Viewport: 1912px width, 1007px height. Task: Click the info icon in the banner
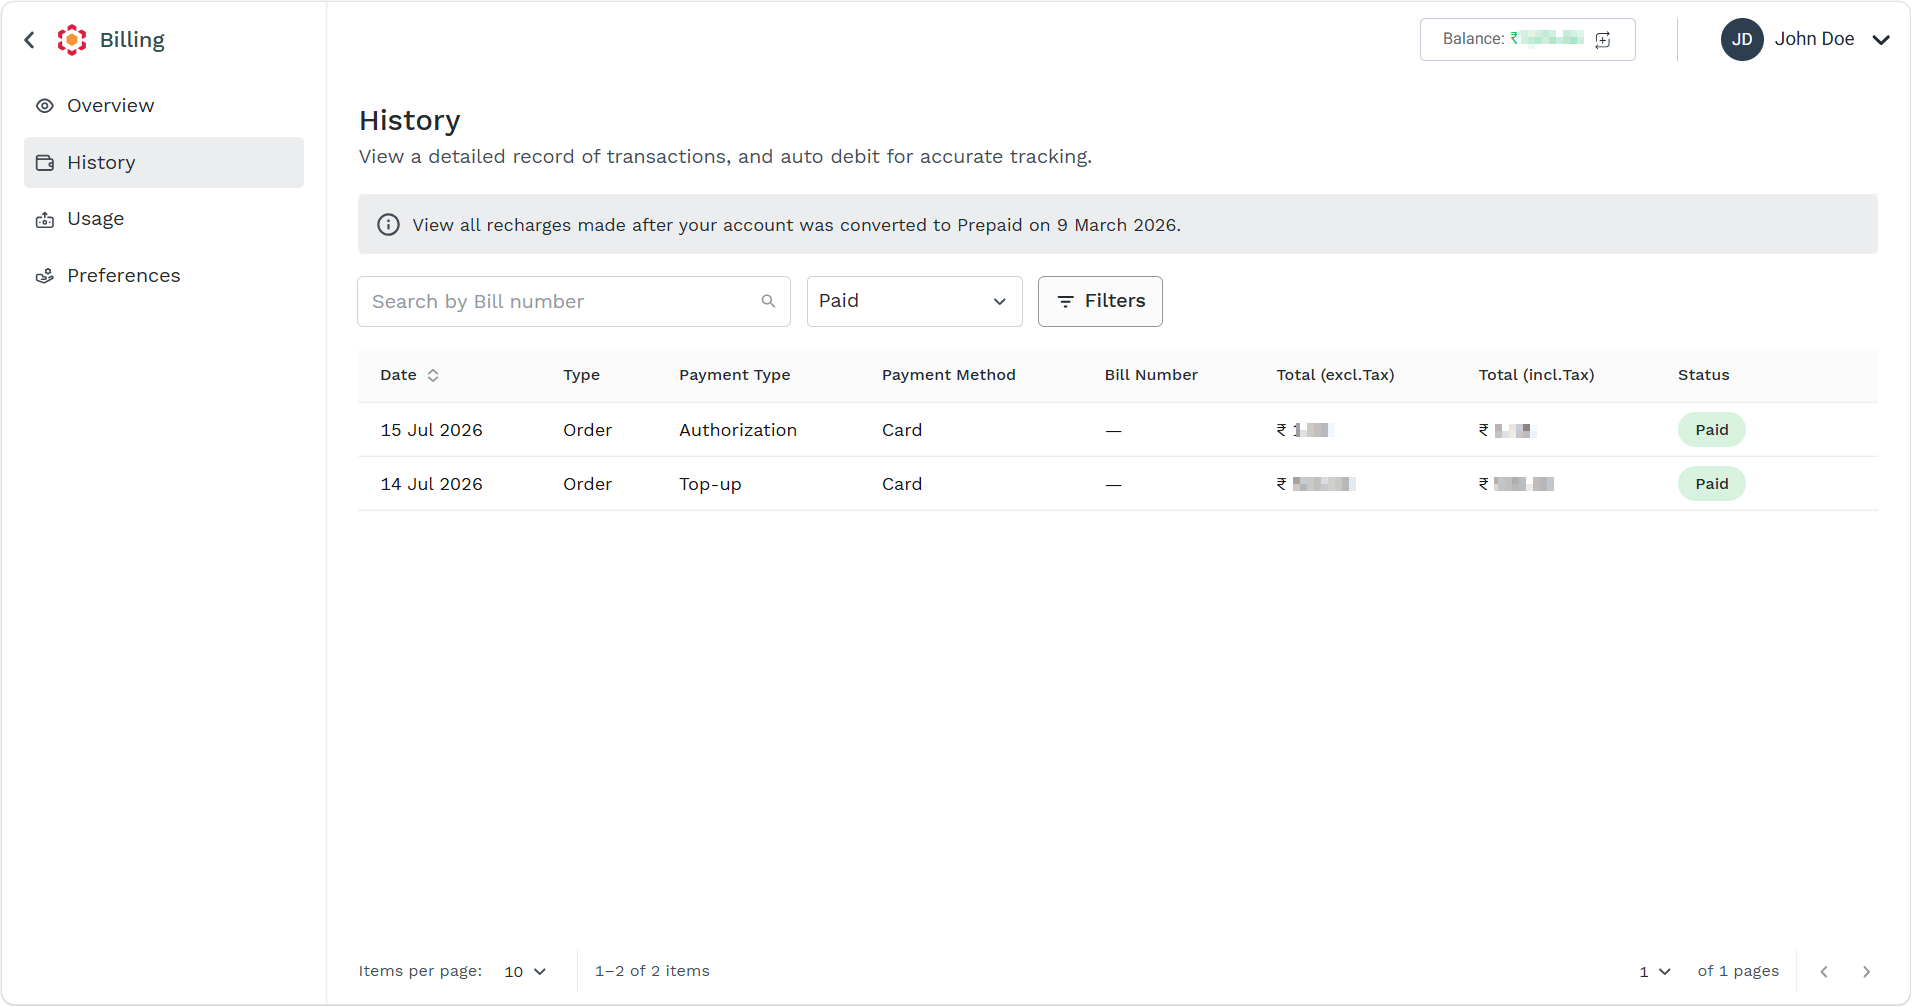pos(388,225)
